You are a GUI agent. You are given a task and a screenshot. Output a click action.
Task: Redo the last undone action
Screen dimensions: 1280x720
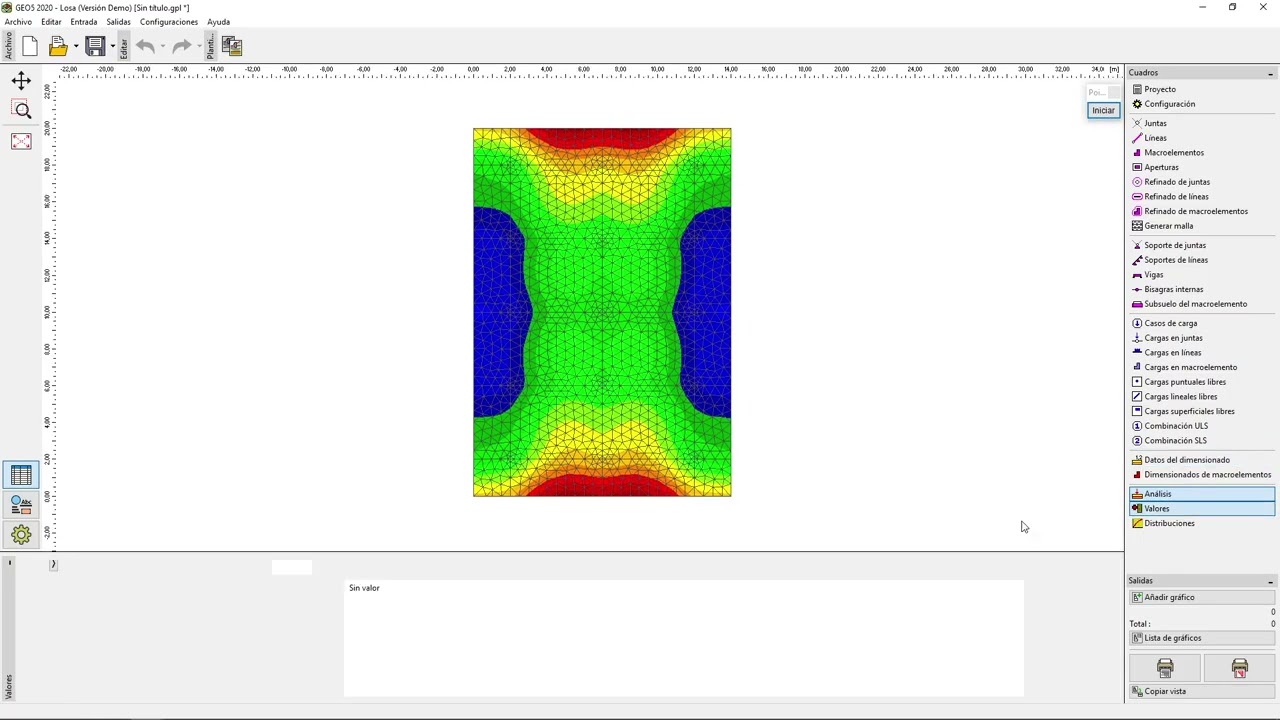181,46
